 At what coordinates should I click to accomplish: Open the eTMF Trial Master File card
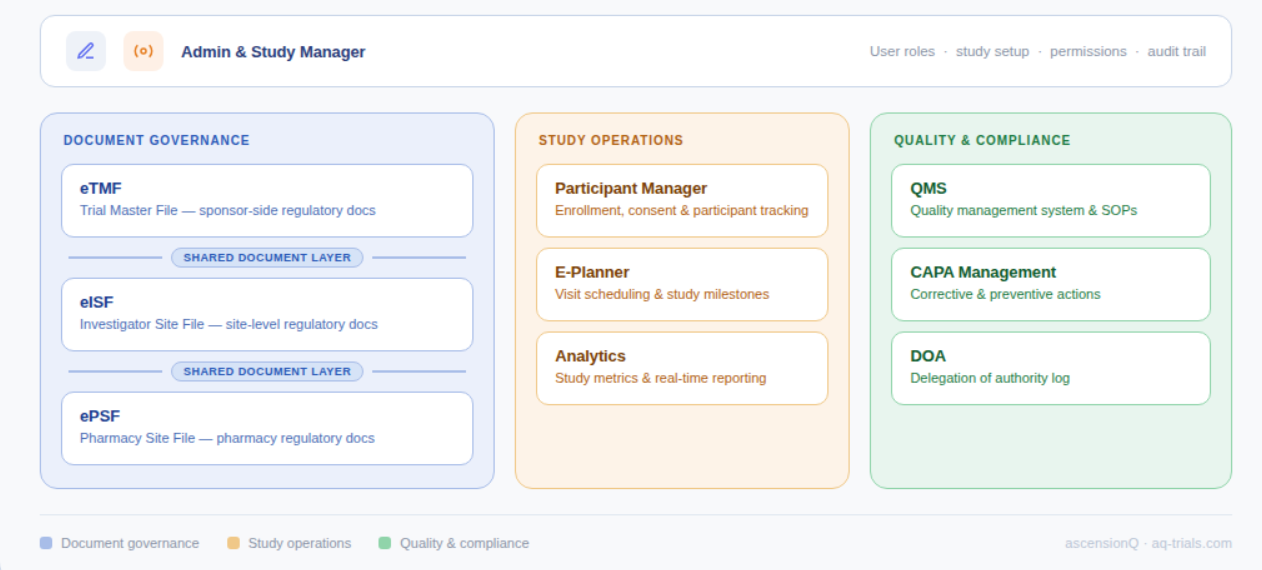pos(267,200)
